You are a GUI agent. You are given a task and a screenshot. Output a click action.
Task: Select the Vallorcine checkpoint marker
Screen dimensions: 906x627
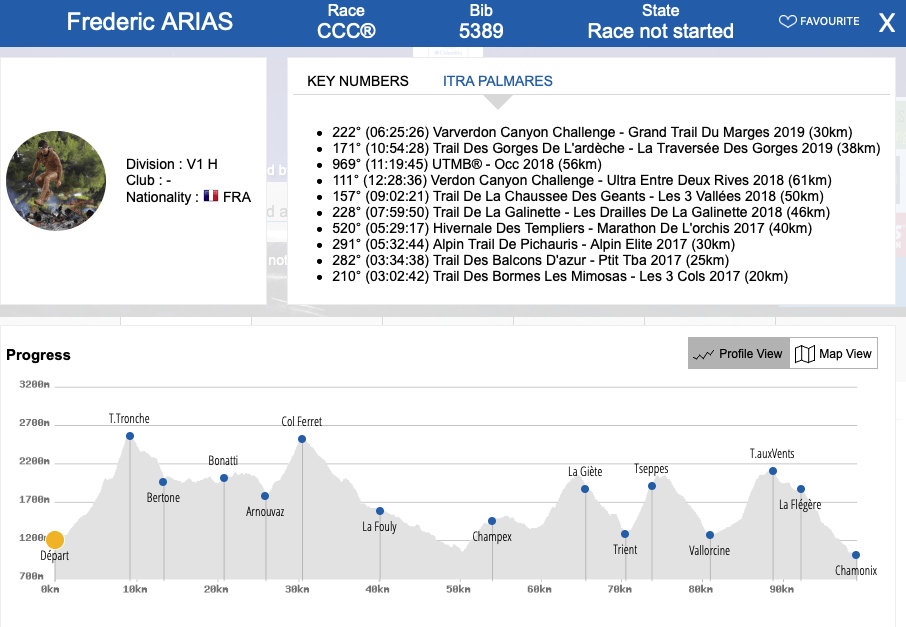point(710,535)
